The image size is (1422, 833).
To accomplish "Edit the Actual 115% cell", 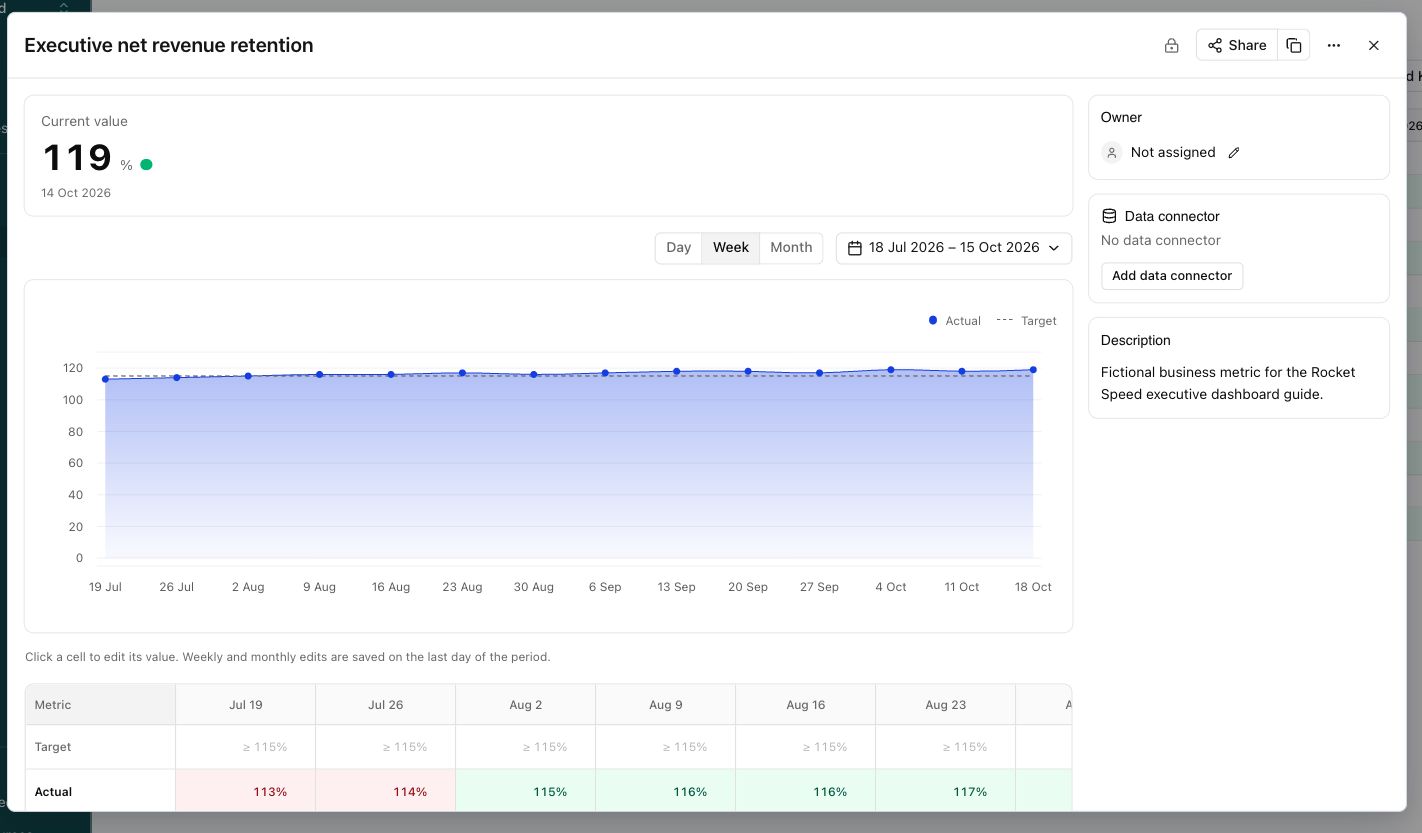I will pyautogui.click(x=526, y=791).
